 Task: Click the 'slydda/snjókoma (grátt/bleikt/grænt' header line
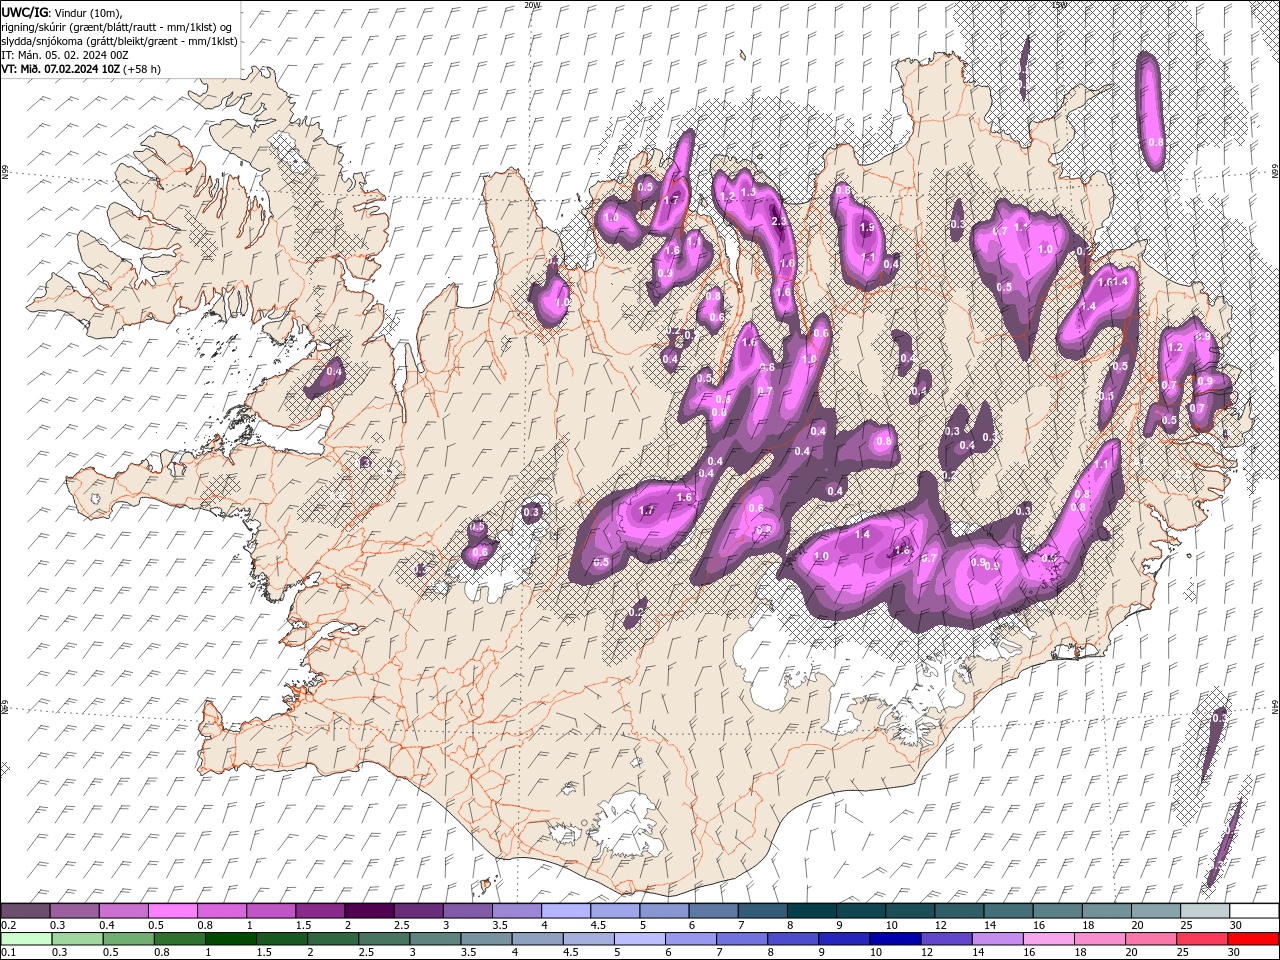coord(119,40)
